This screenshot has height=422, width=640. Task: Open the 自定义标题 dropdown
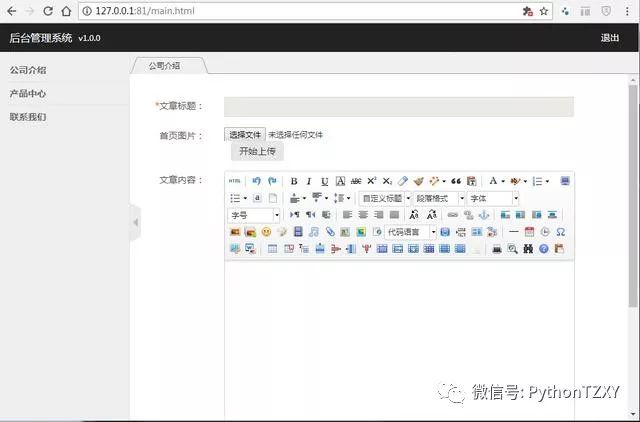point(385,198)
